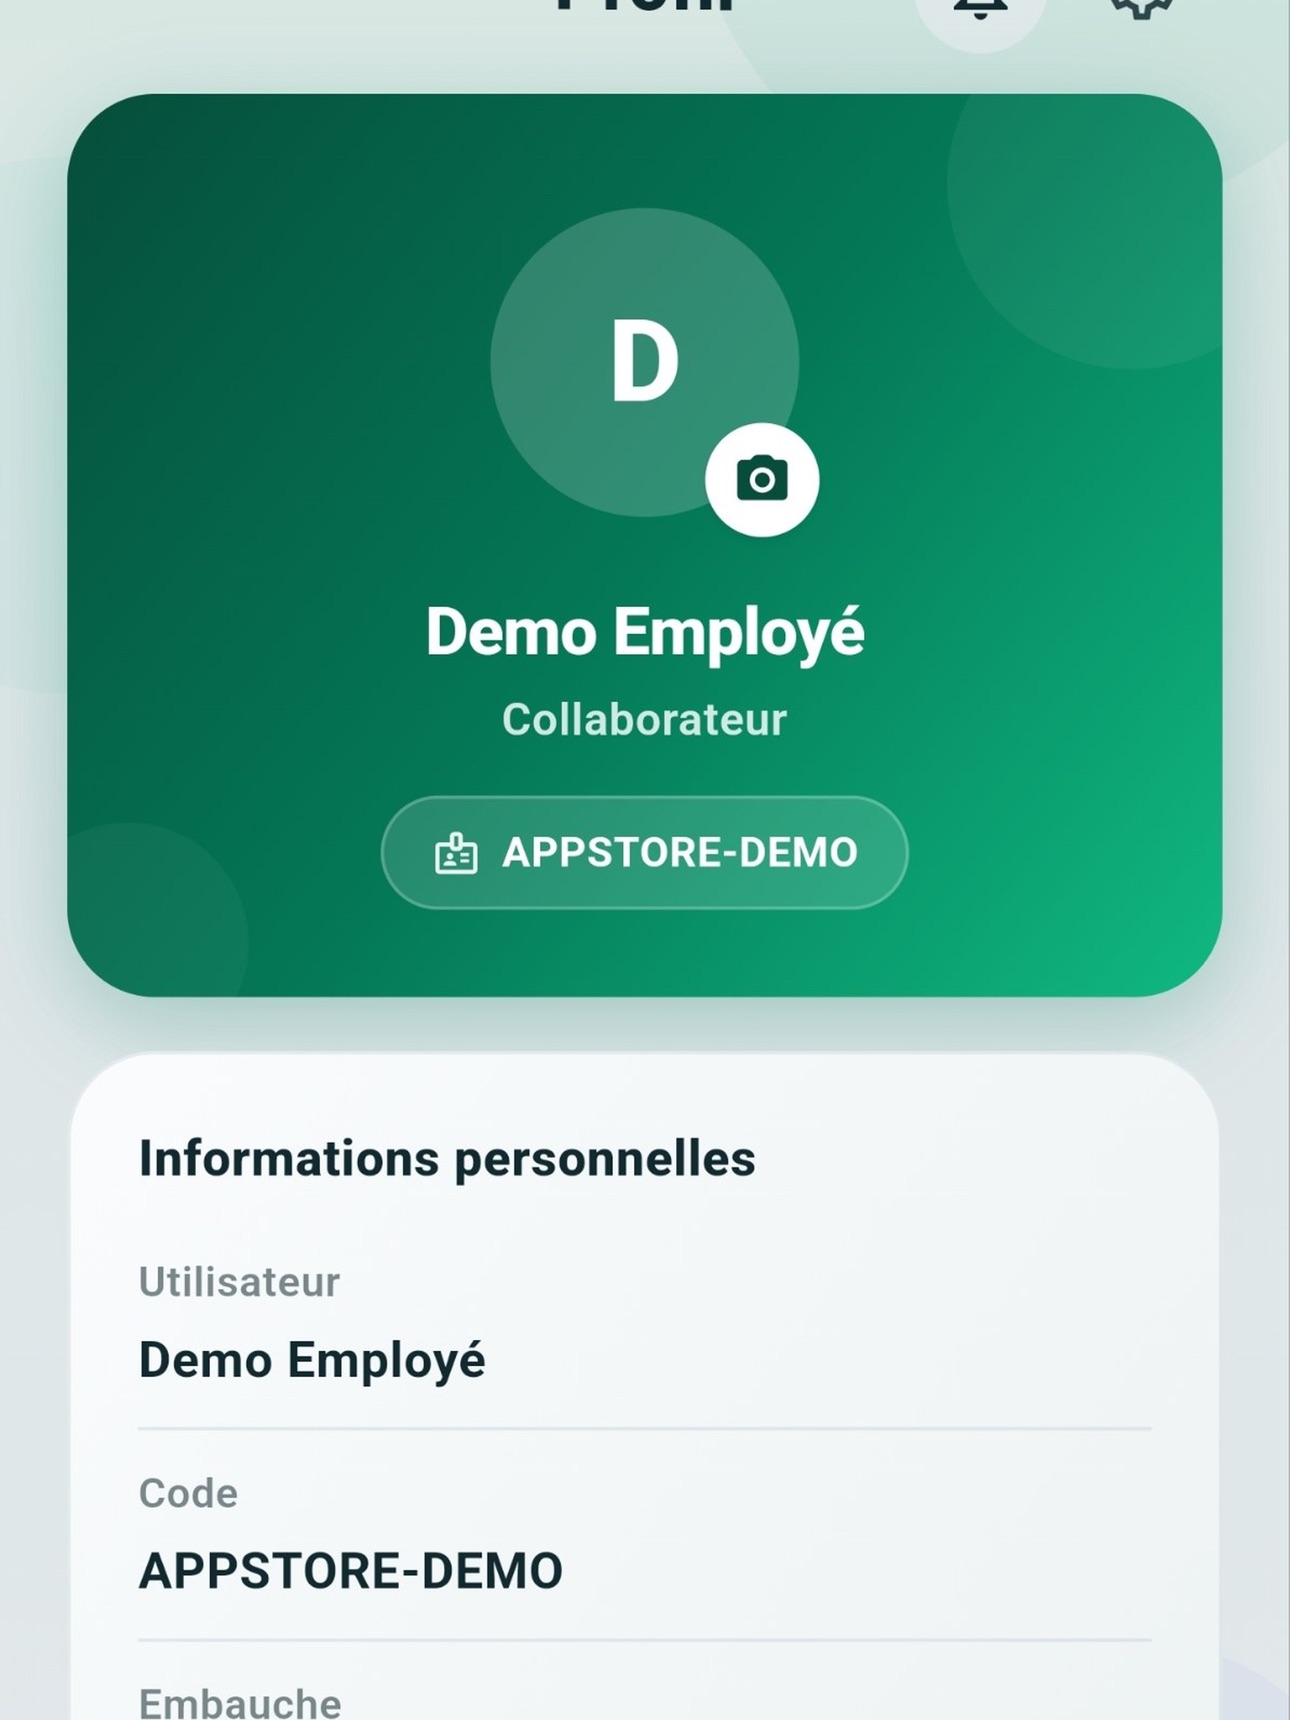This screenshot has width=1290, height=1720.
Task: Open settings with the gear icon
Action: 1141,8
